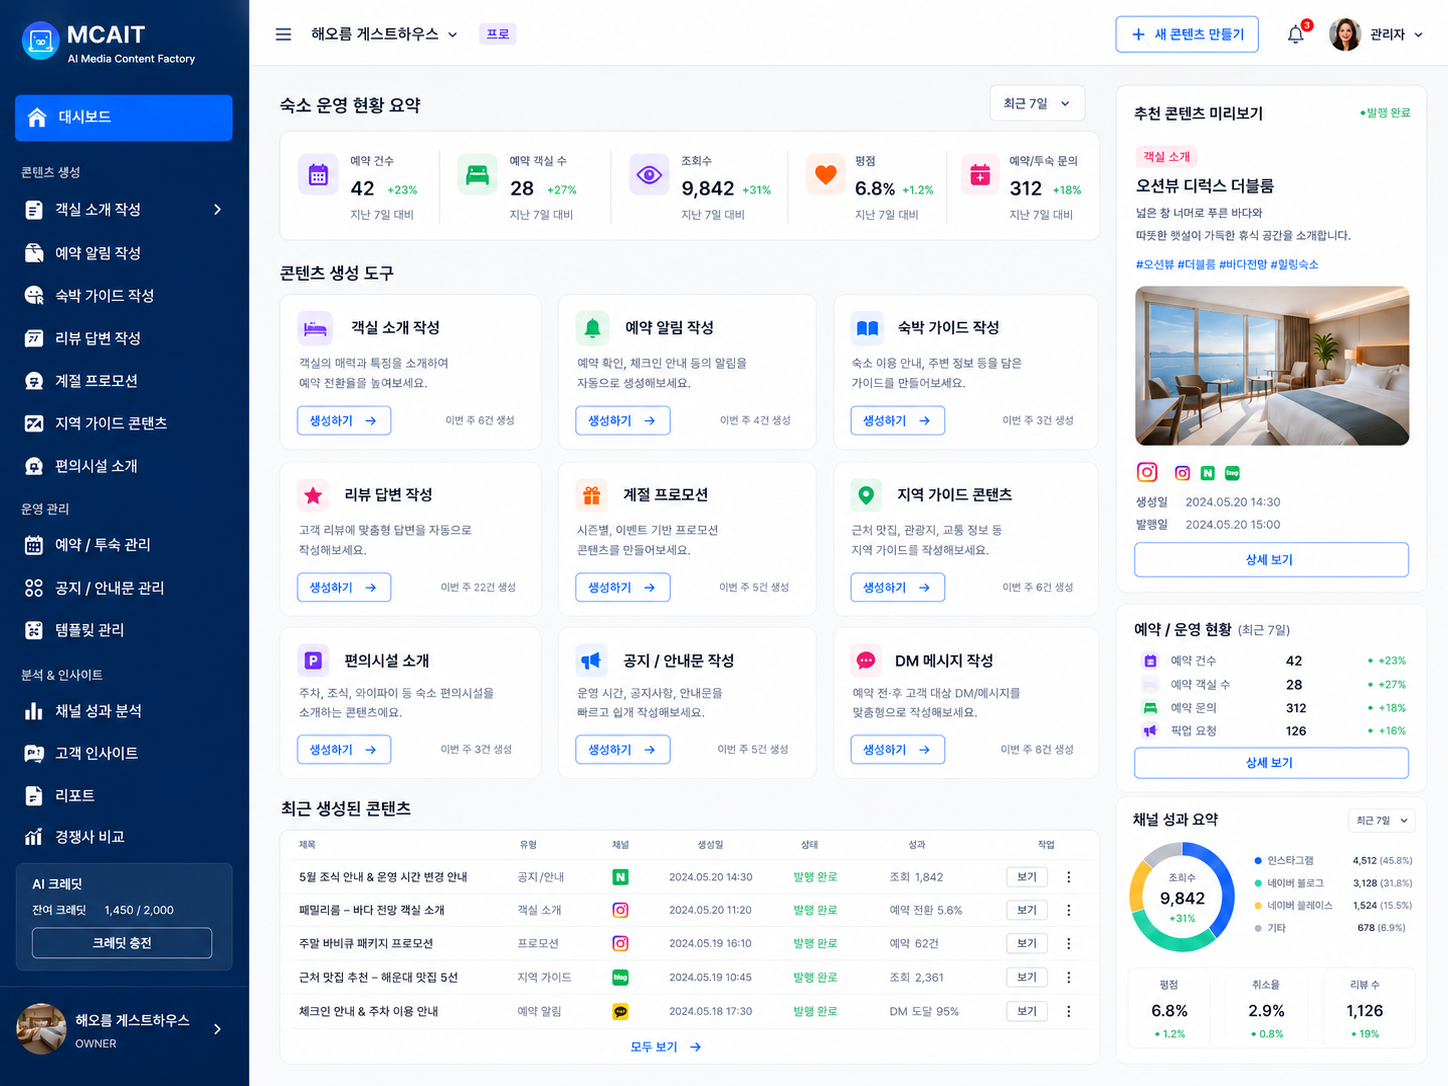1448x1086 pixels.
Task: Click the 주말 바비큐 패키지 프로모션 title
Action: tap(366, 943)
